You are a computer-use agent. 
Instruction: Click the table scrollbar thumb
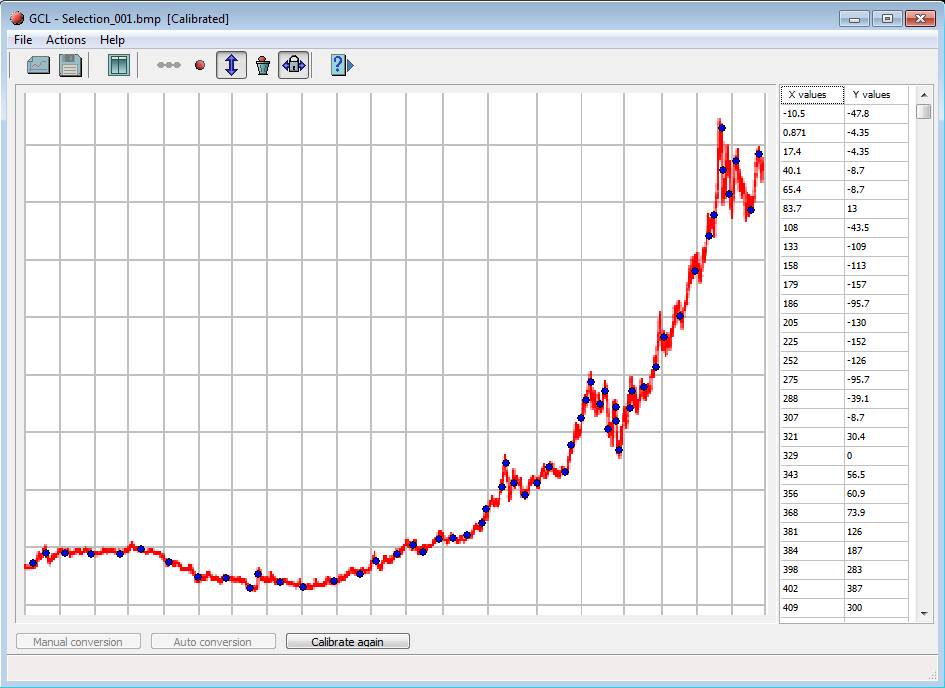[x=923, y=111]
